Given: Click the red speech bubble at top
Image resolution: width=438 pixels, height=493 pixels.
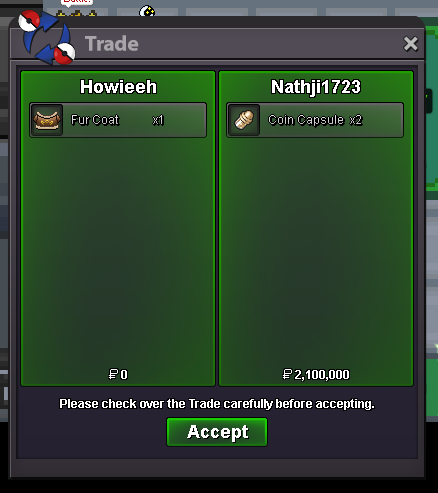Looking at the screenshot, I should [x=77, y=2].
